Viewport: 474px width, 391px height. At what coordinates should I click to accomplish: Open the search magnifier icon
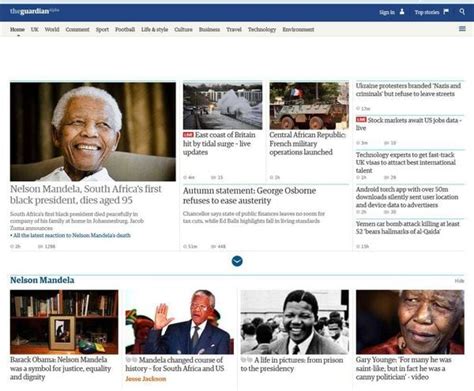point(462,12)
